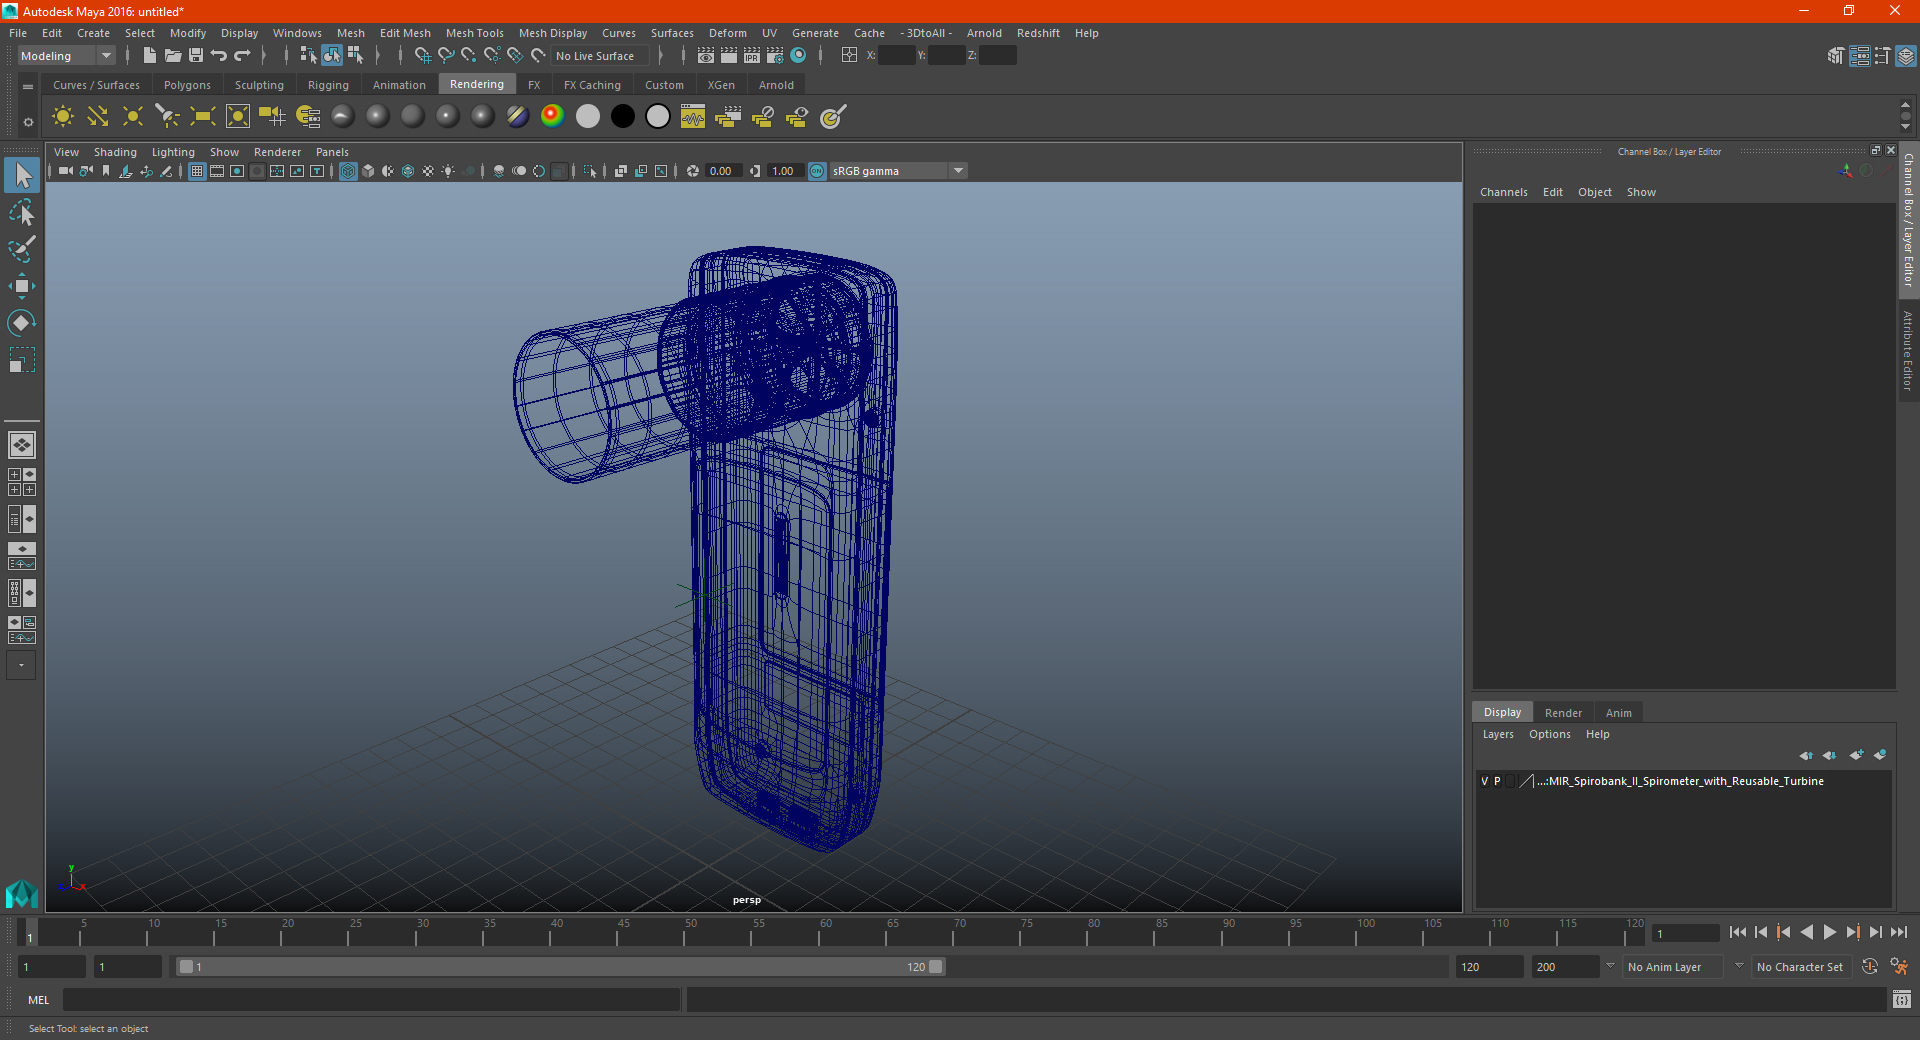Screen dimensions: 1920x1040
Task: Toggle the empty display type box of layer
Action: (1510, 781)
